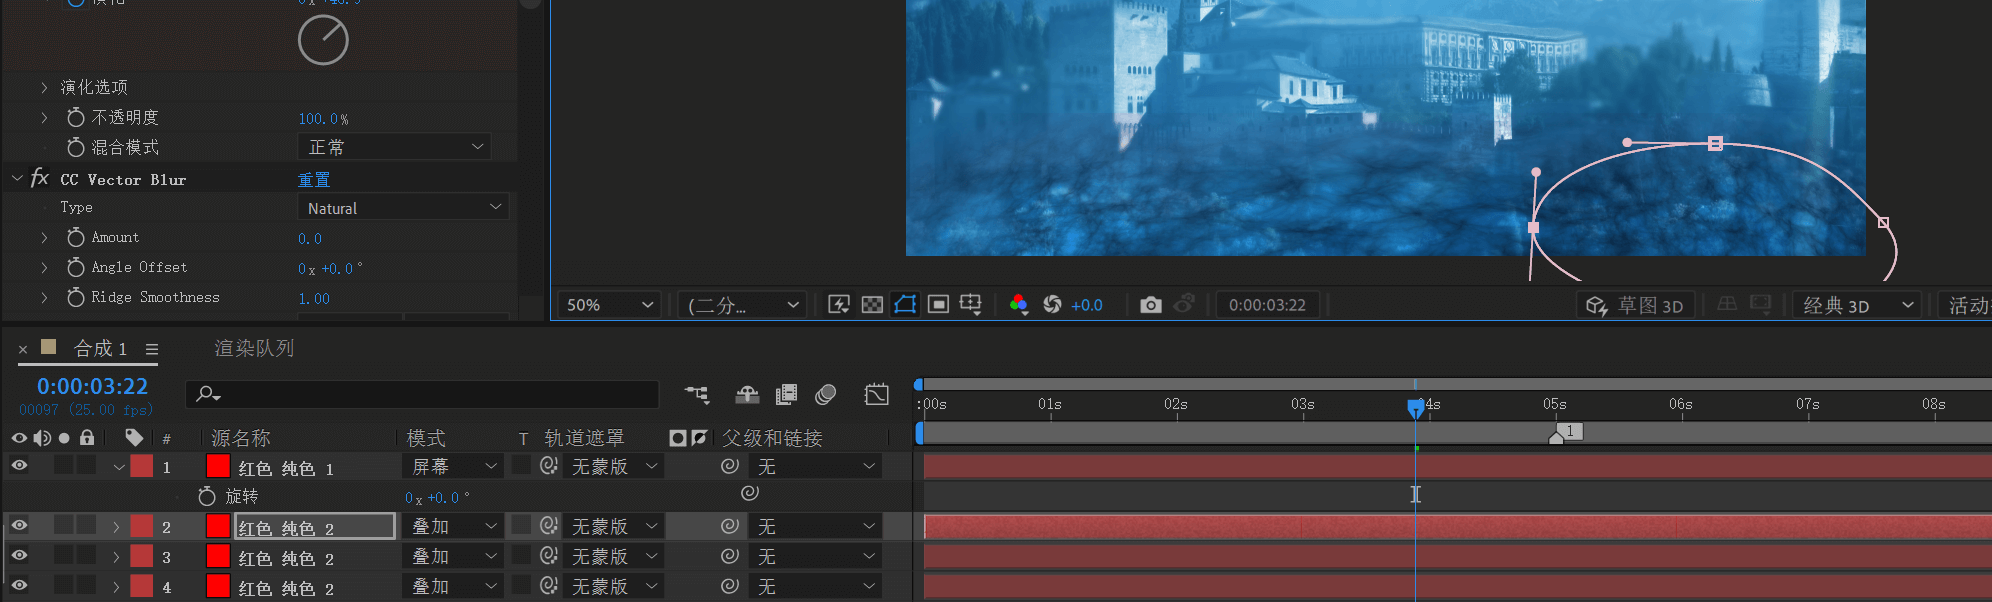Click 重置 to reset CC Vector Blur
This screenshot has width=1992, height=602.
314,179
